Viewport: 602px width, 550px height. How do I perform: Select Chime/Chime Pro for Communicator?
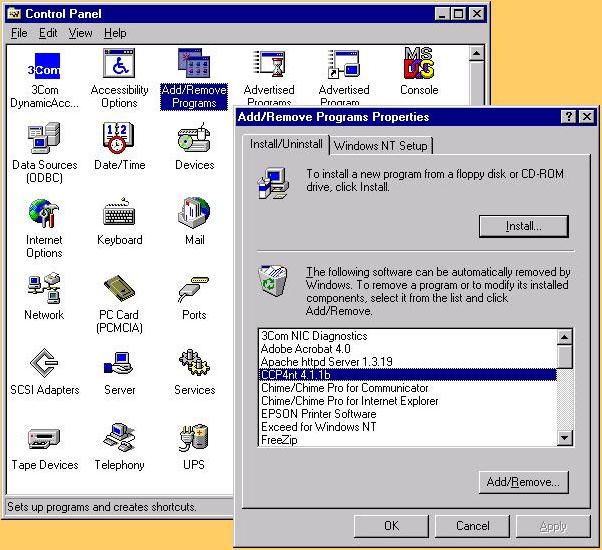click(407, 388)
